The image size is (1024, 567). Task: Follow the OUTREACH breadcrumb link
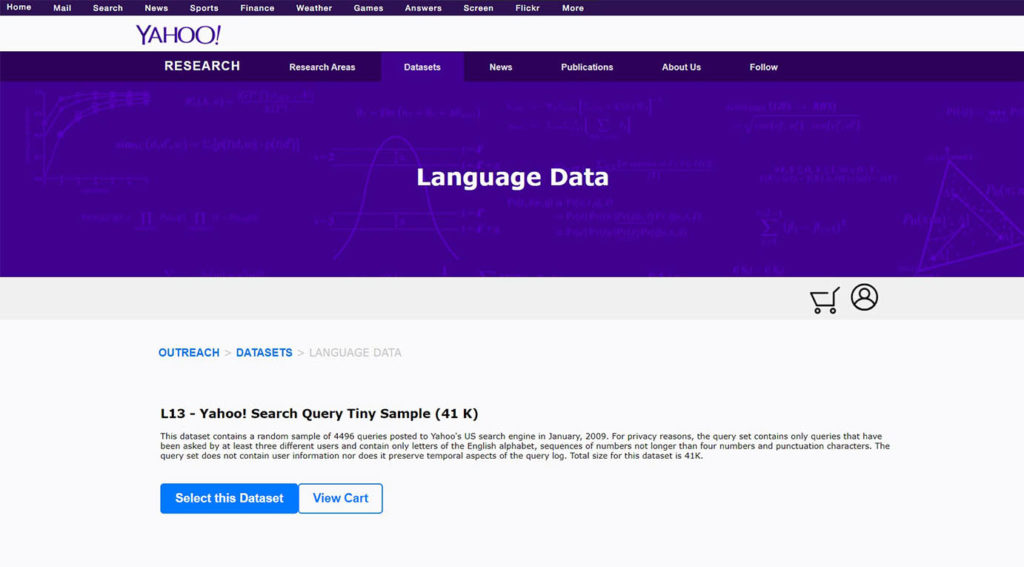pos(189,353)
